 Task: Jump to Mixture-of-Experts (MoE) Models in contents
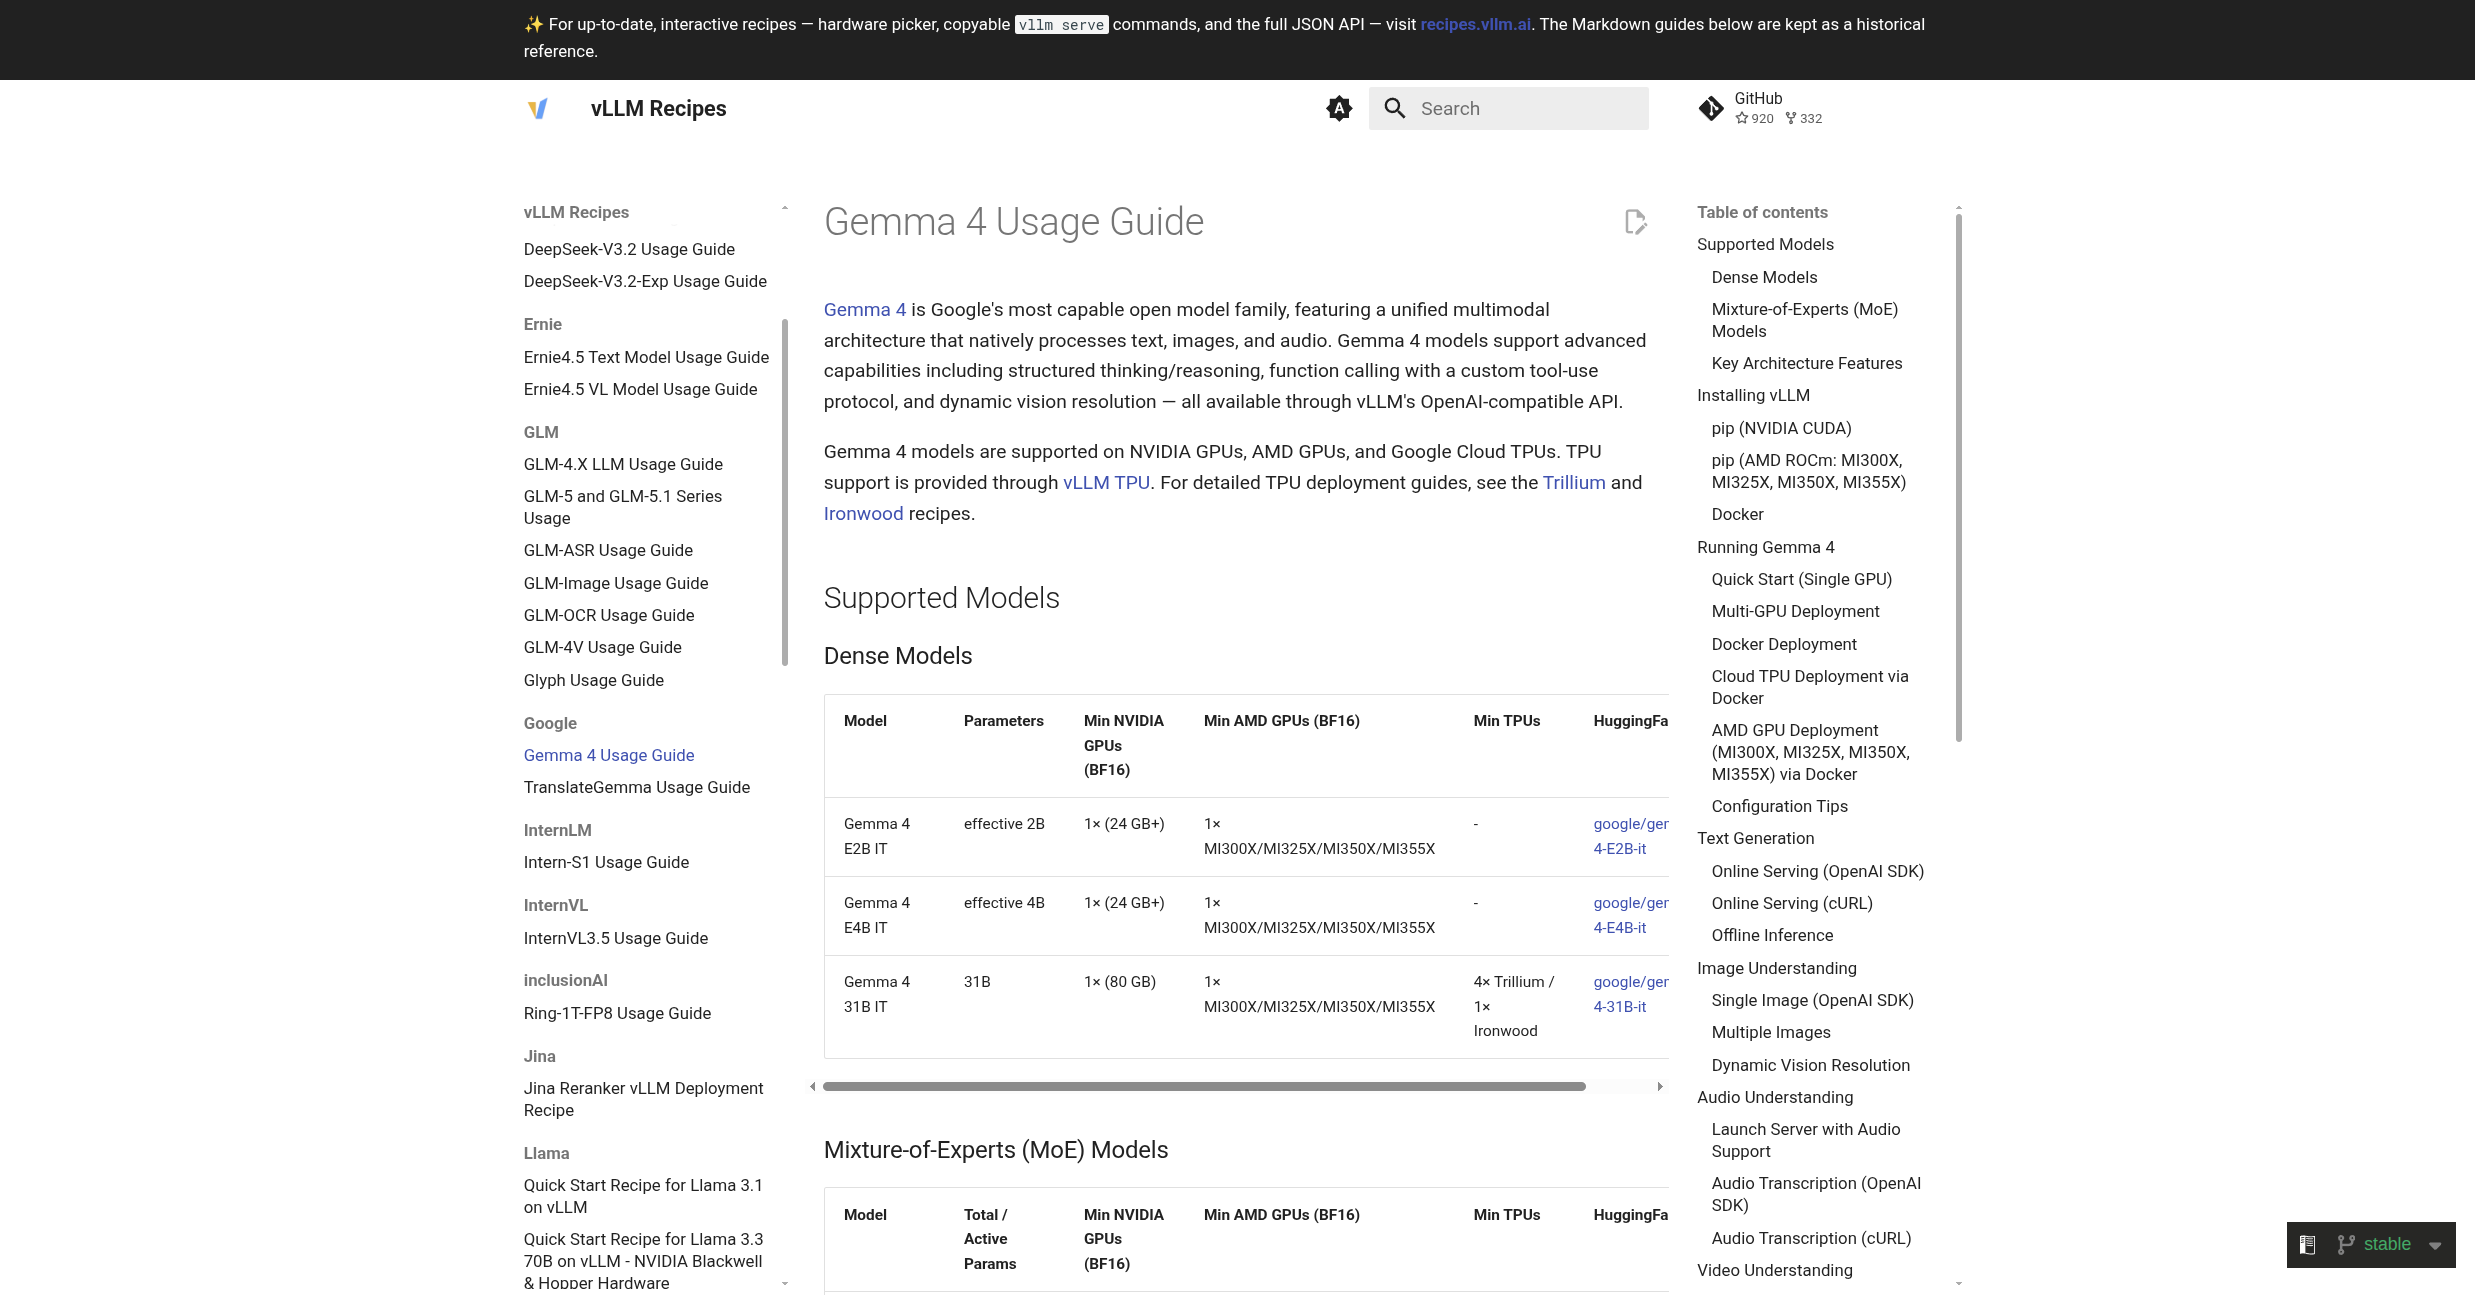[1804, 320]
